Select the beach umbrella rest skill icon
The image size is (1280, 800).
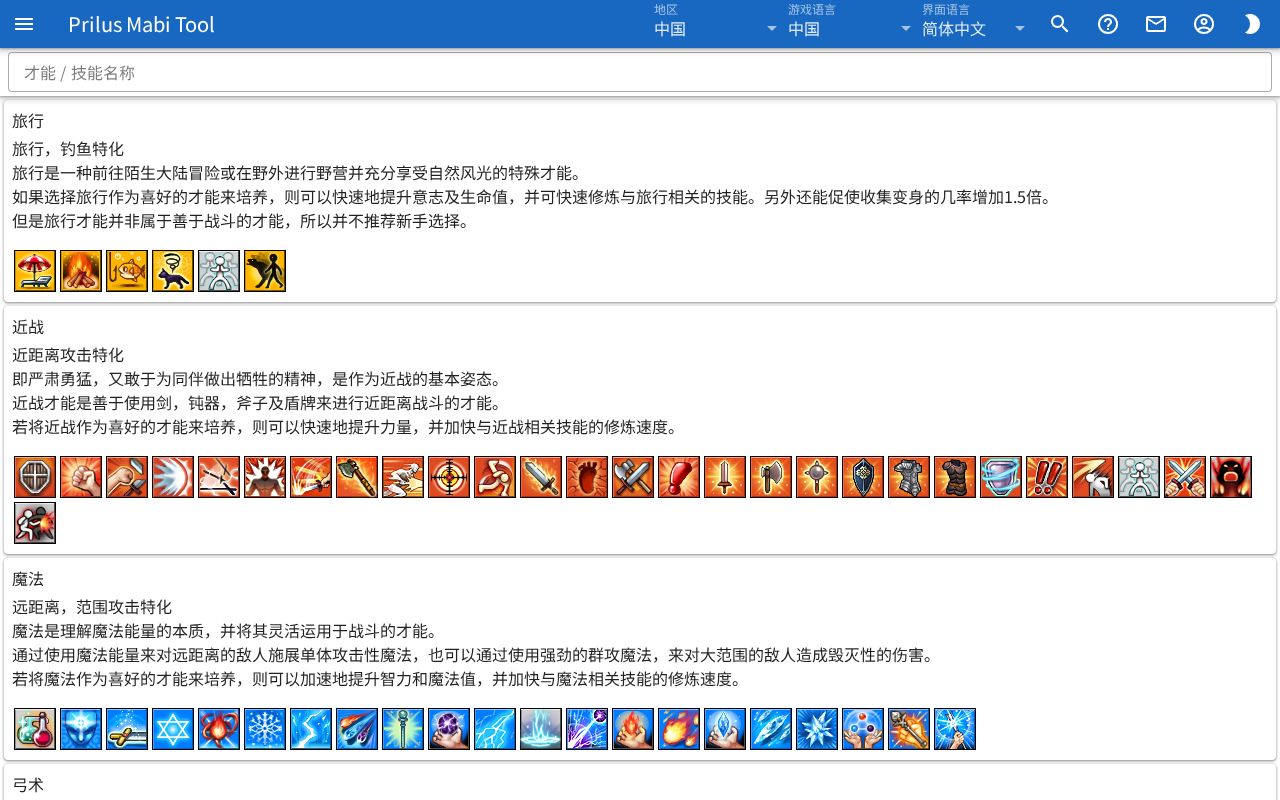point(35,271)
